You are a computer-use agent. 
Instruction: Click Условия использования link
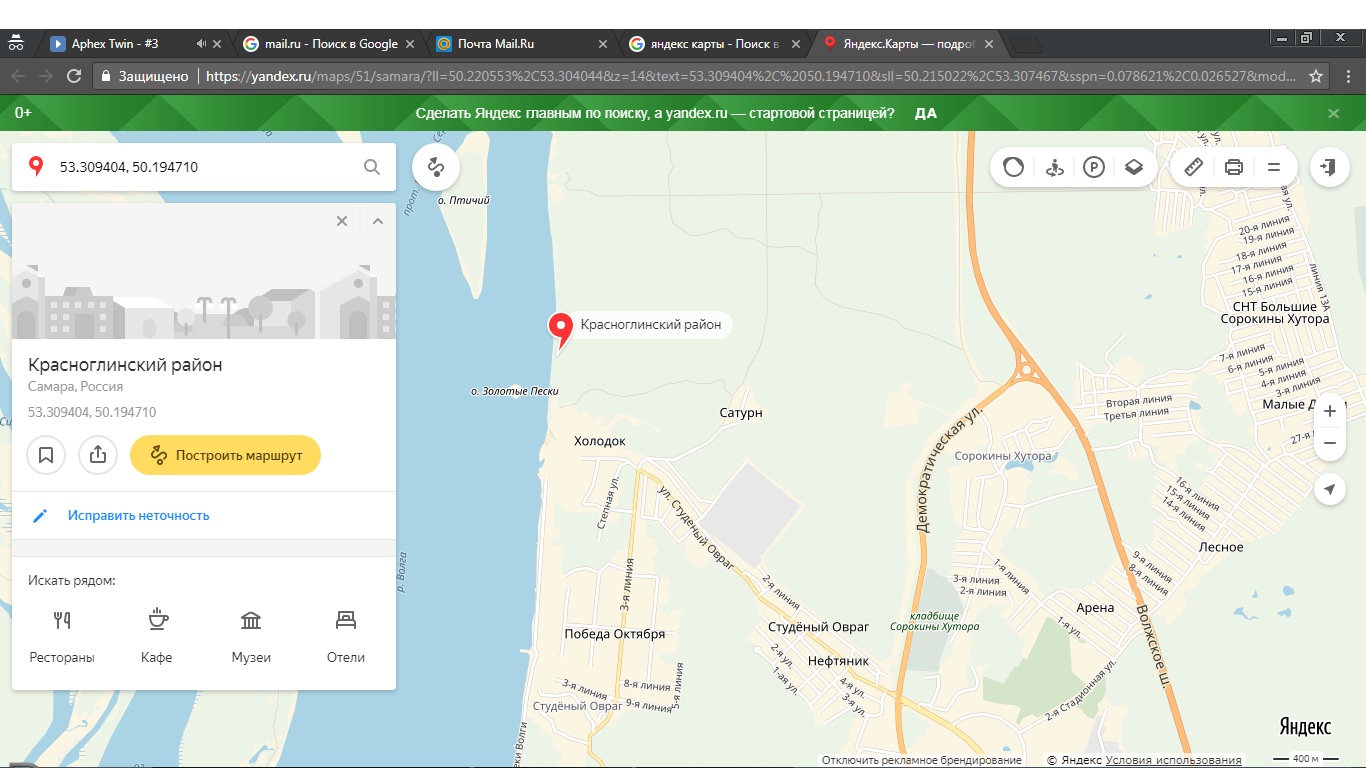1174,760
